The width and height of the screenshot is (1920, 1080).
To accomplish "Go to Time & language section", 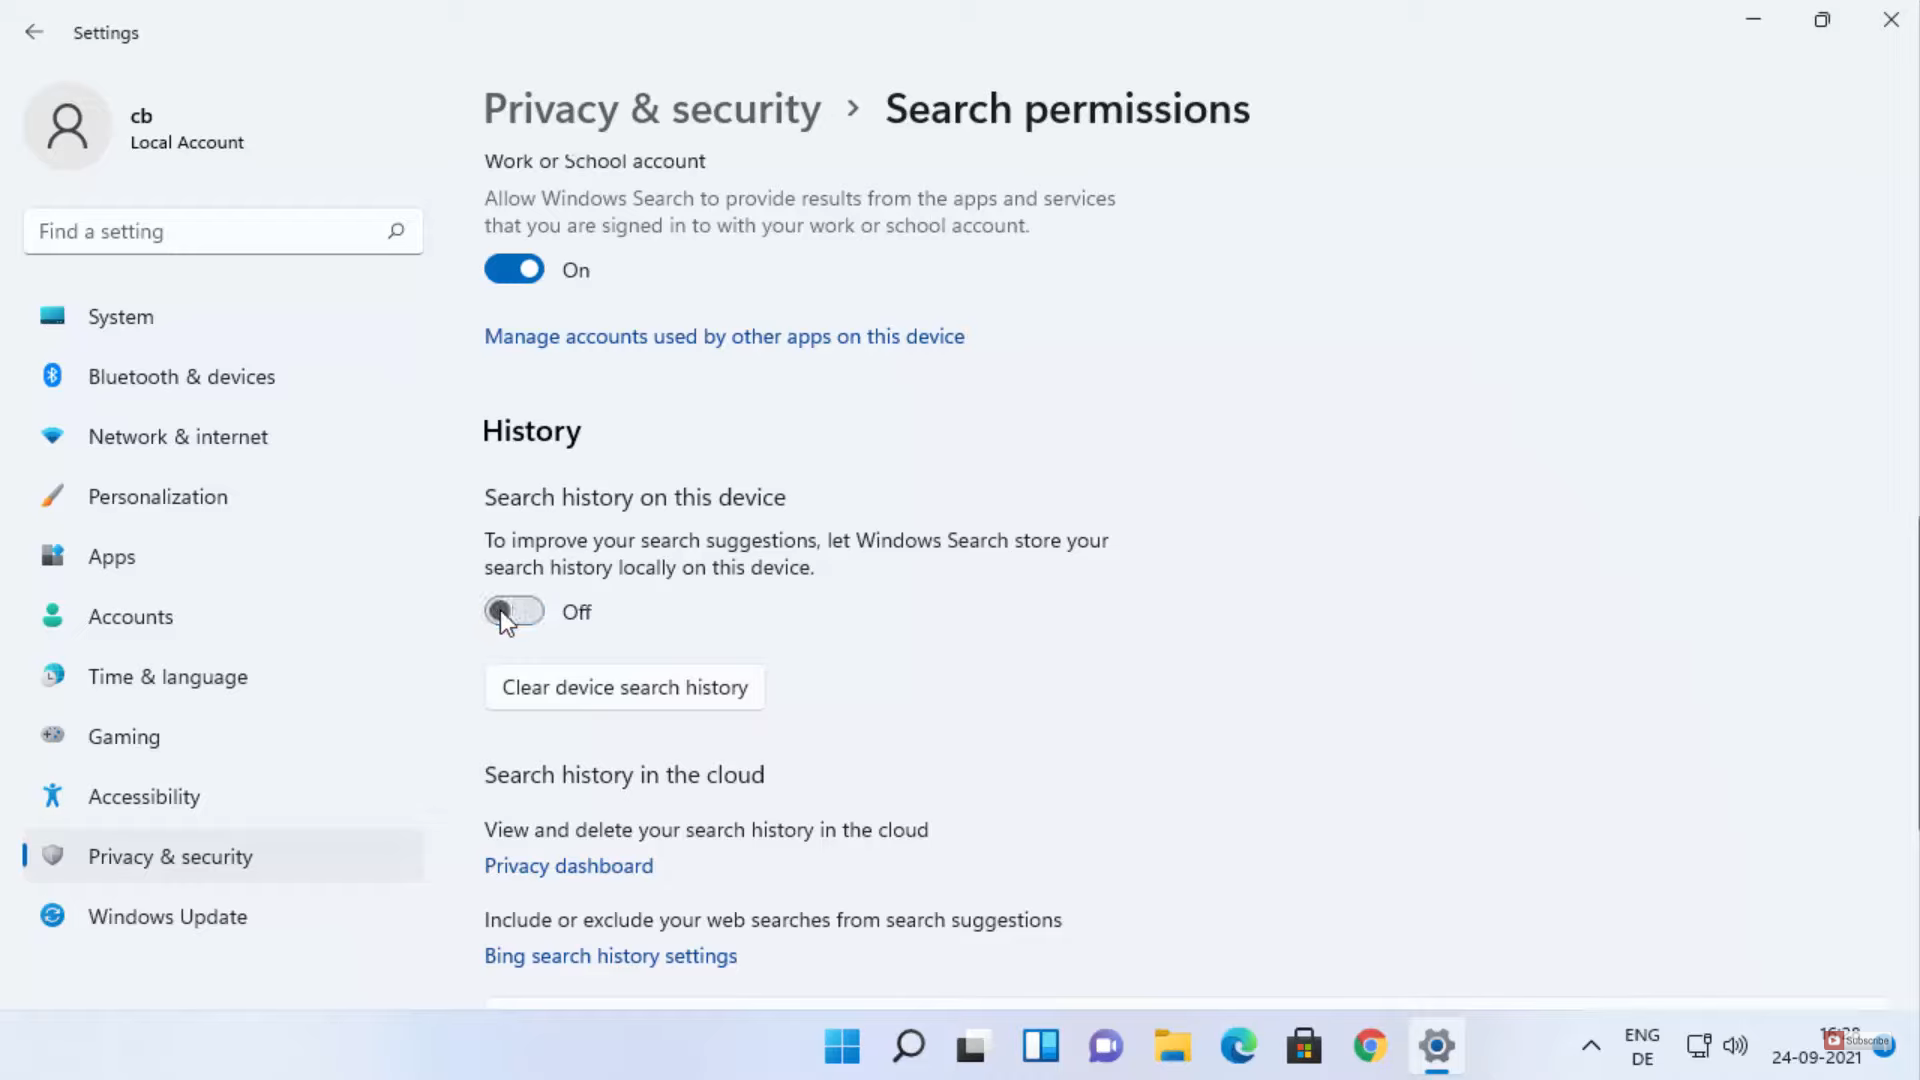I will pyautogui.click(x=167, y=677).
